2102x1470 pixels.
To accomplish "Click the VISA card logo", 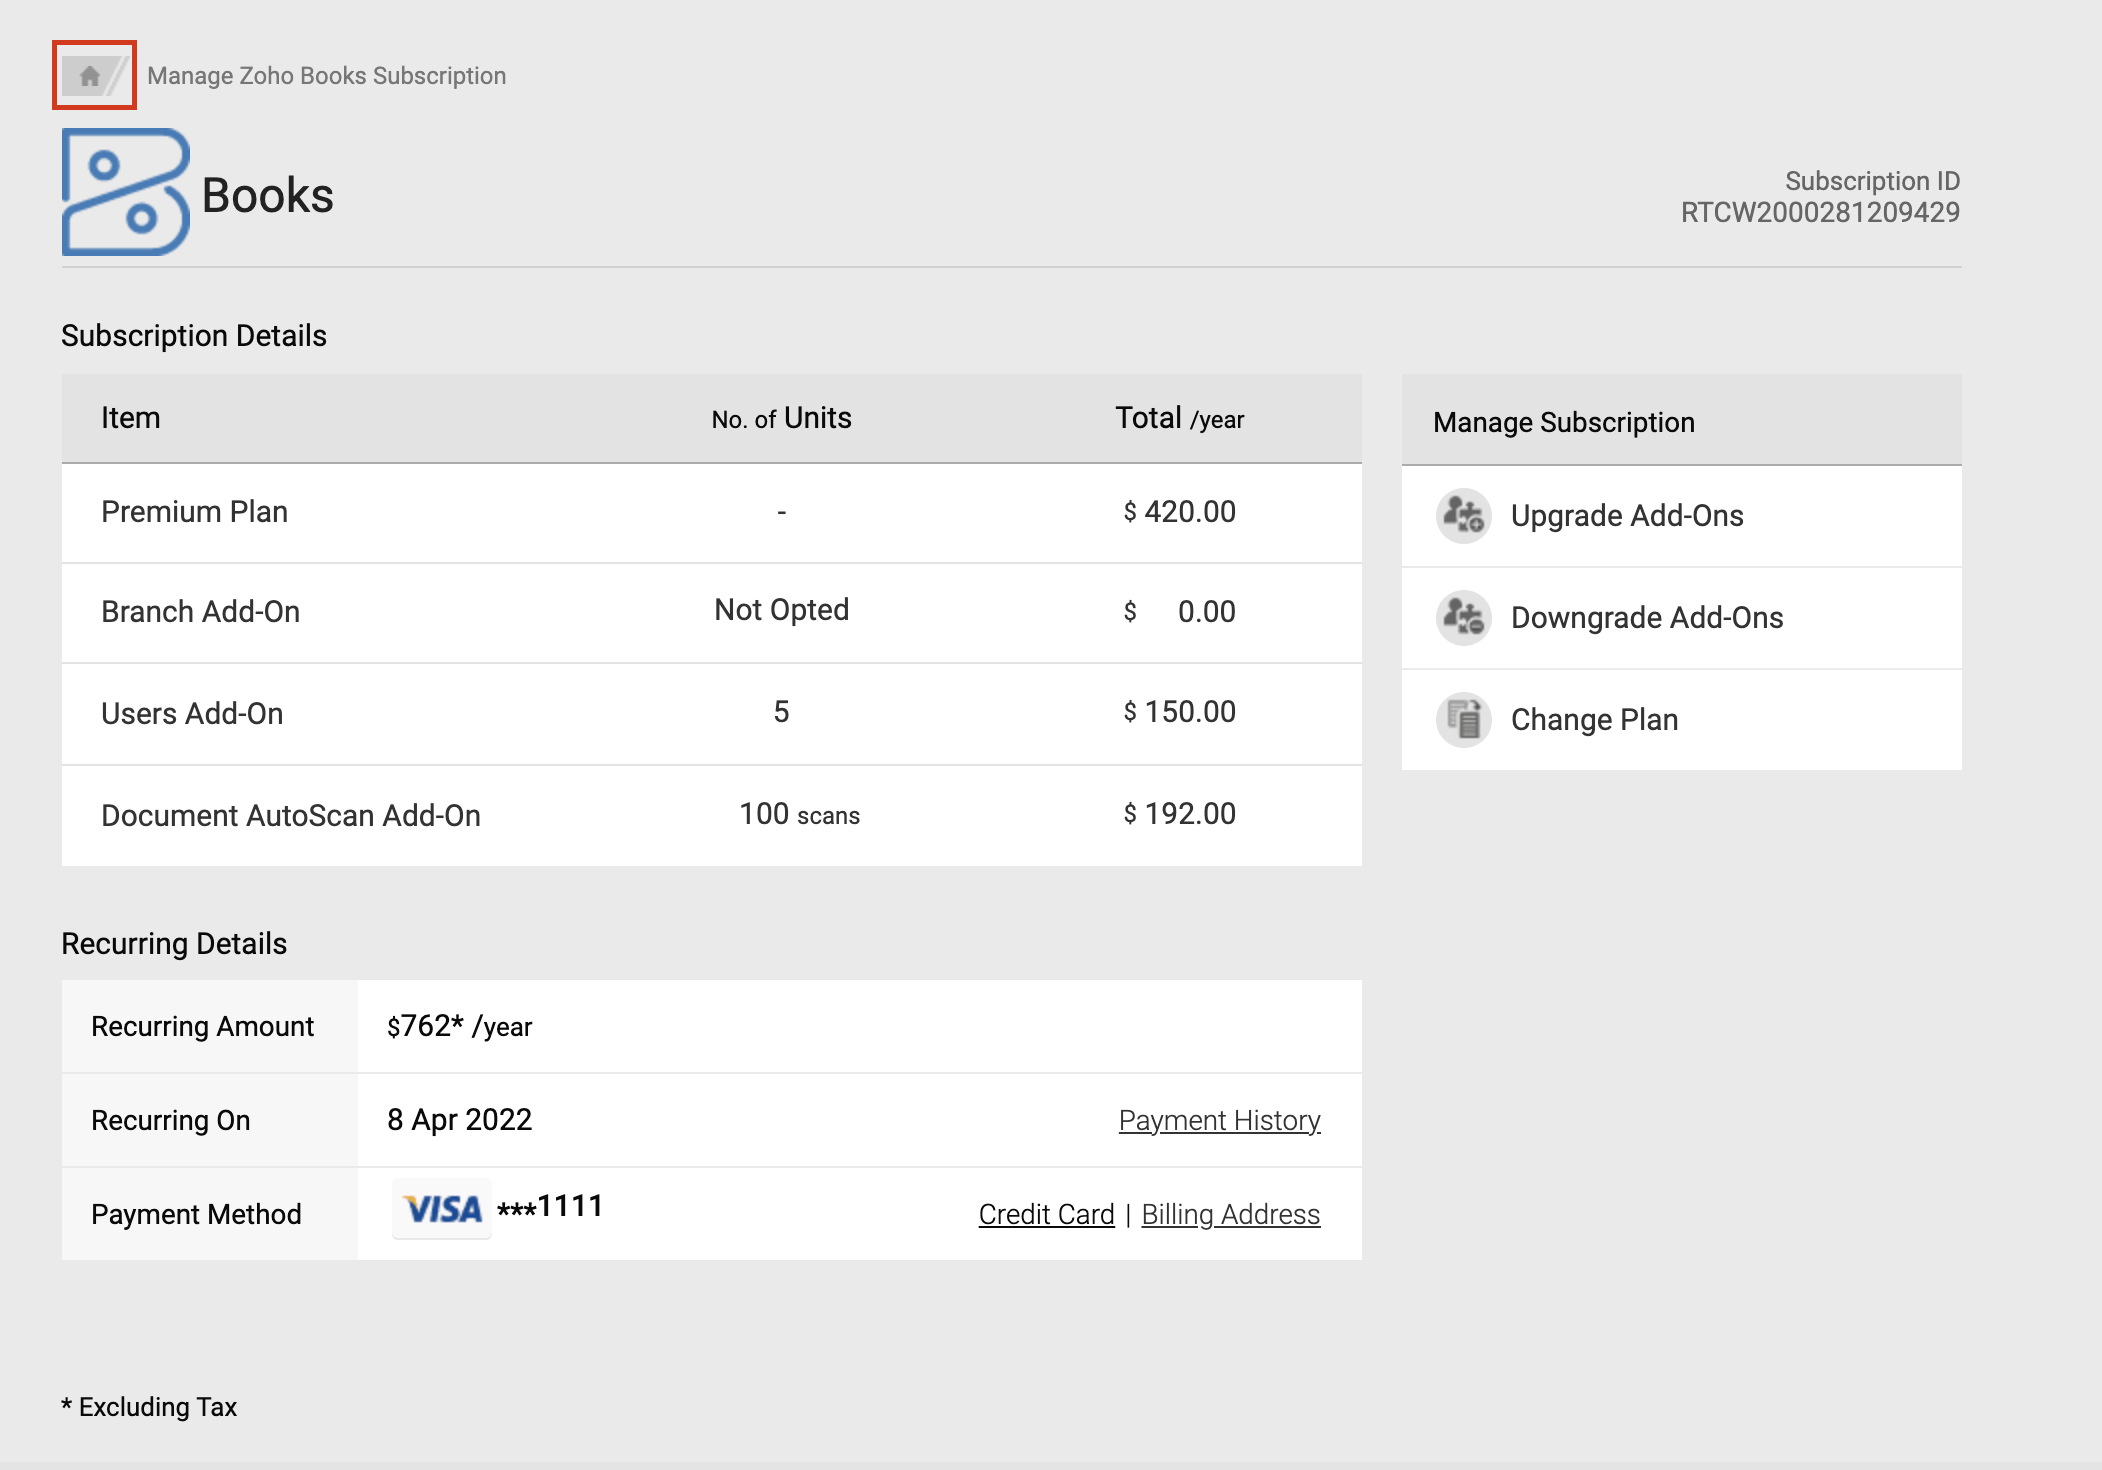I will click(442, 1210).
